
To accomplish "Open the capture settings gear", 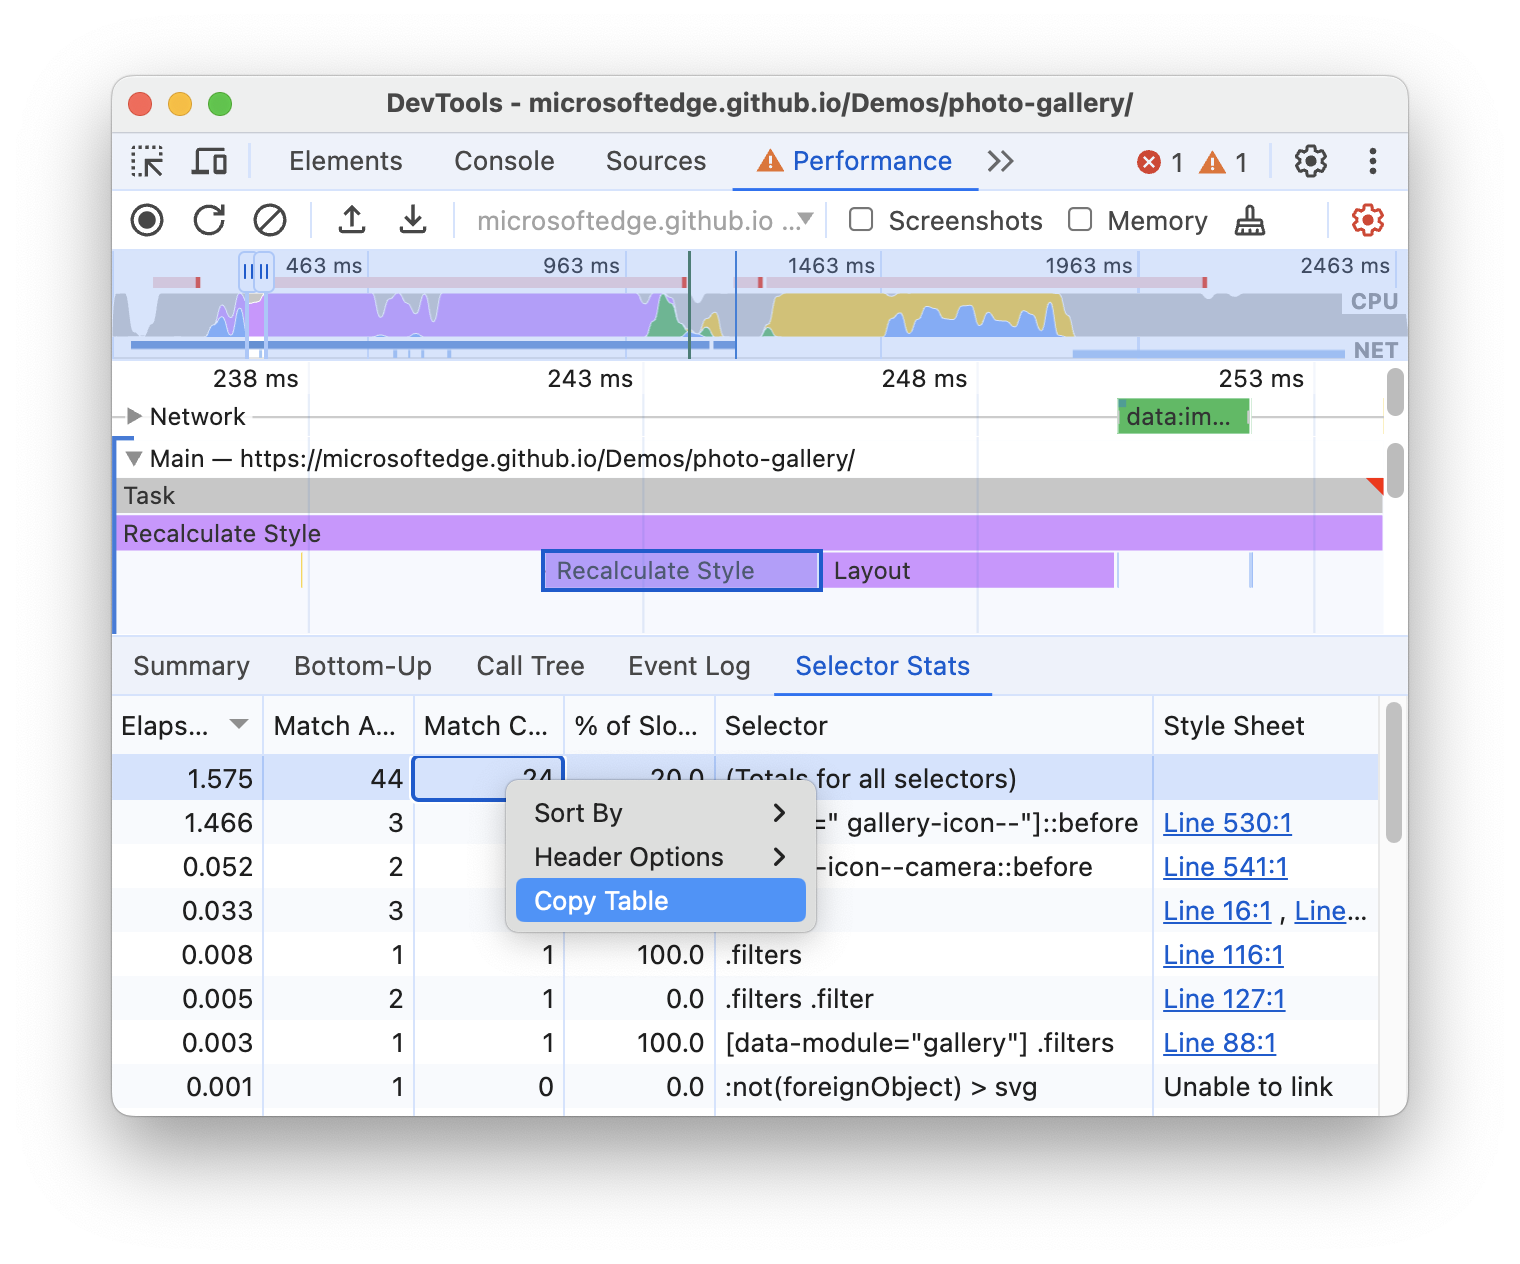I will click(x=1367, y=220).
